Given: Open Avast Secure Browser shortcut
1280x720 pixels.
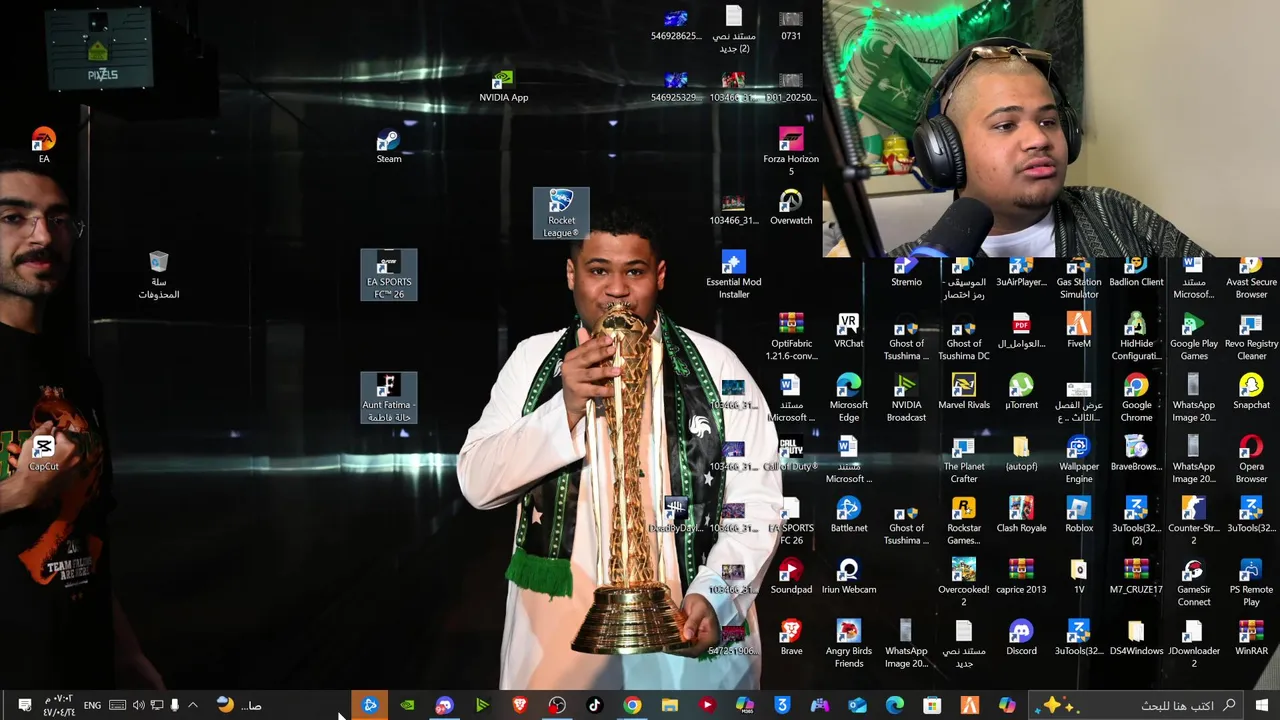Looking at the screenshot, I should click(1251, 279).
